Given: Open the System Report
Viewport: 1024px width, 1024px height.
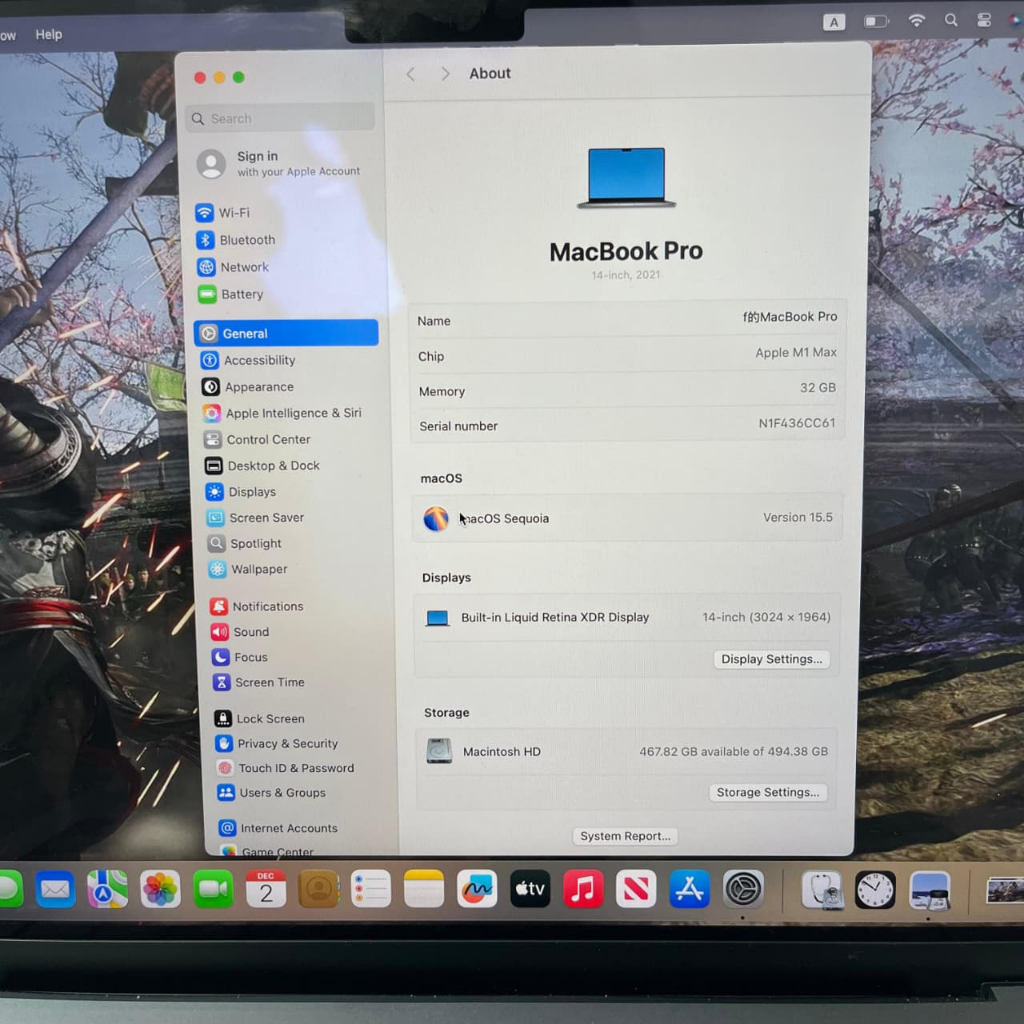Looking at the screenshot, I should pos(626,836).
